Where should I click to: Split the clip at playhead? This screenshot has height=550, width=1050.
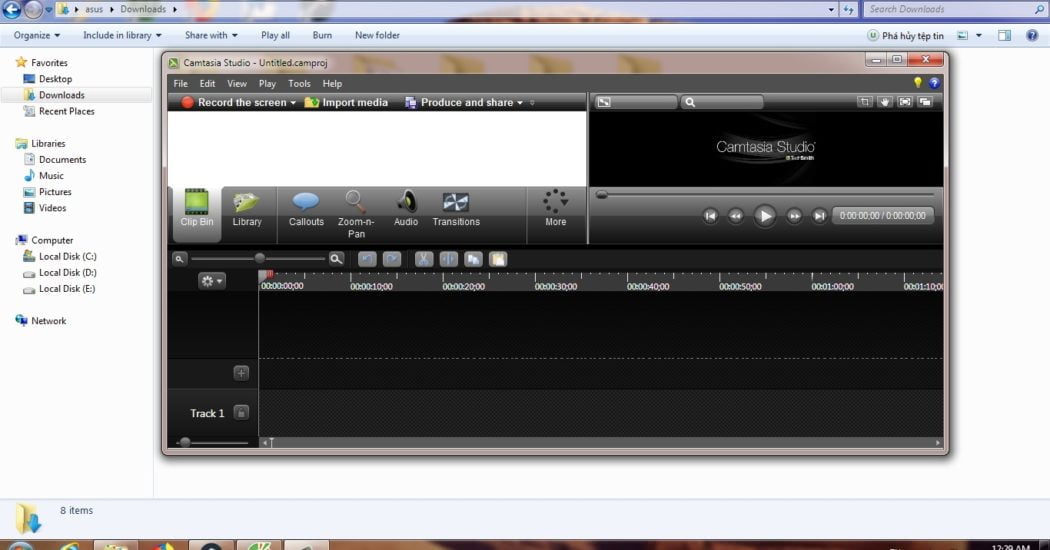449,259
